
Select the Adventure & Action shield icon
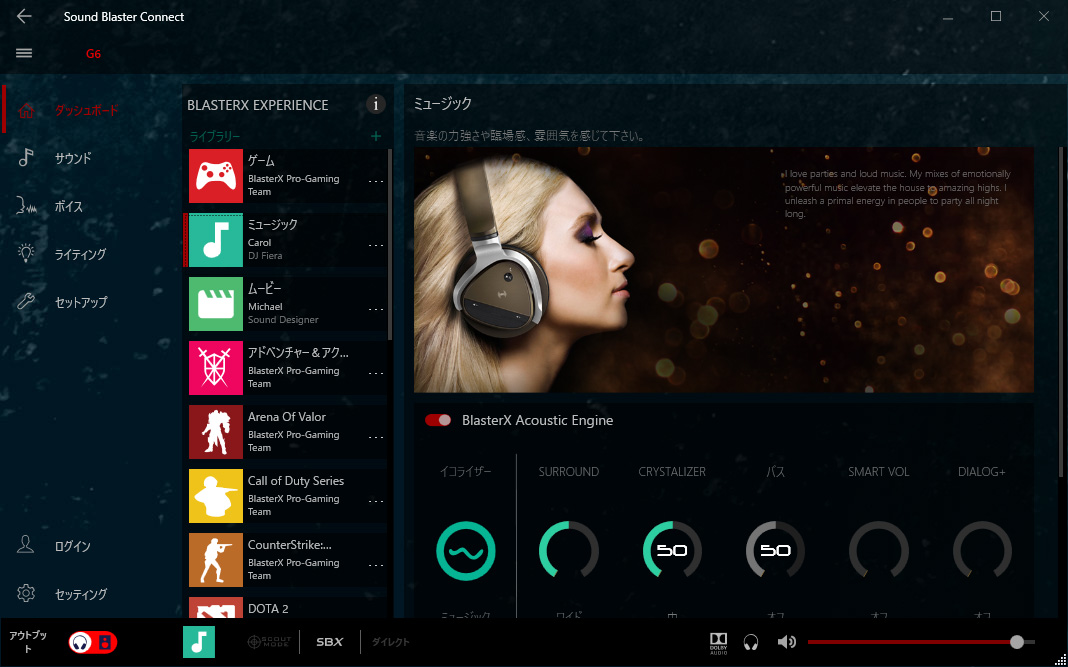tap(216, 368)
